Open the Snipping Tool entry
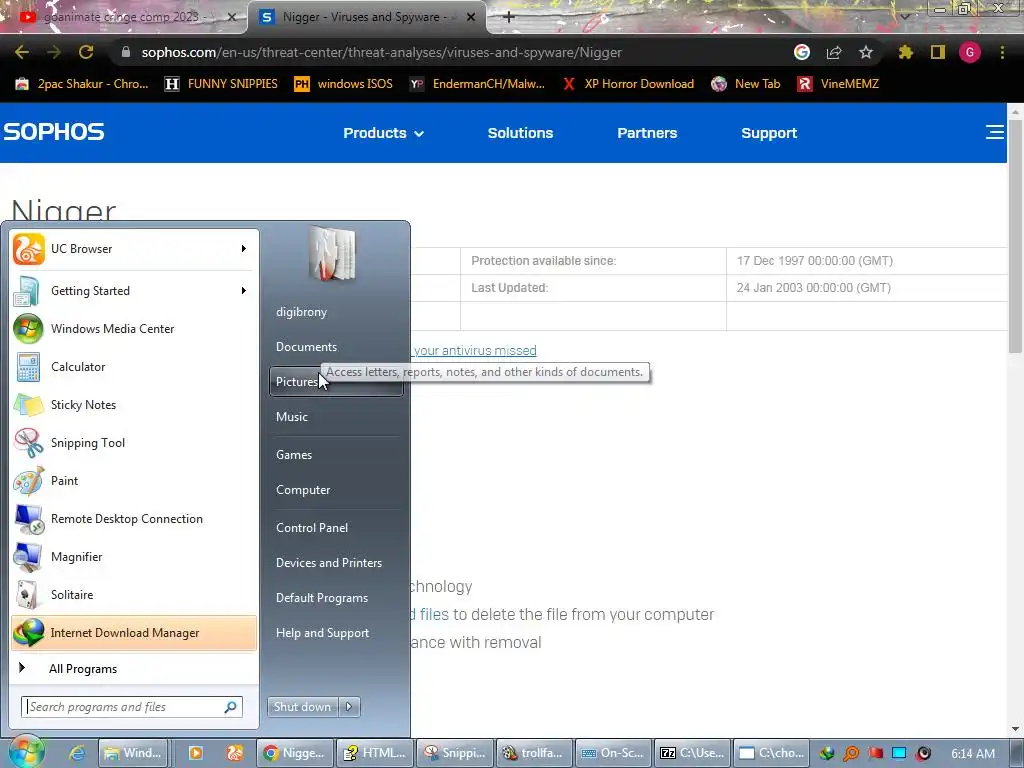The width and height of the screenshot is (1024, 768). pyautogui.click(x=133, y=442)
